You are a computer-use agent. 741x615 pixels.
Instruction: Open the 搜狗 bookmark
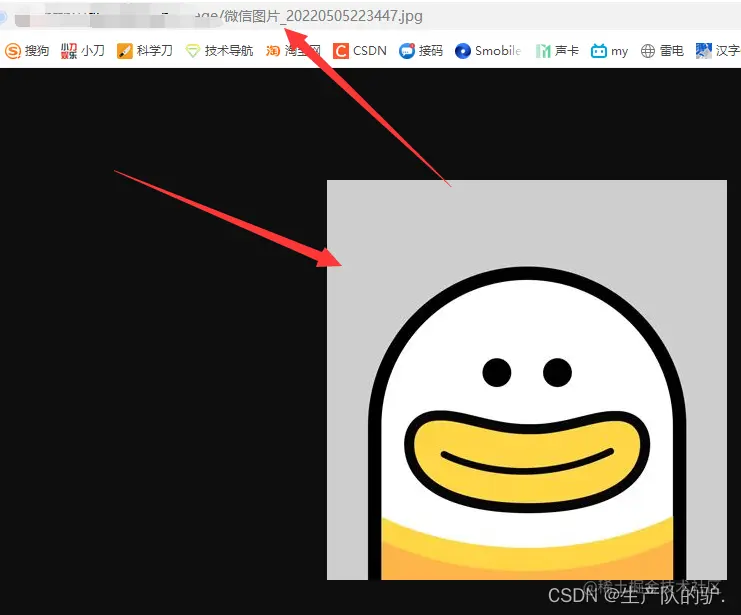27,51
